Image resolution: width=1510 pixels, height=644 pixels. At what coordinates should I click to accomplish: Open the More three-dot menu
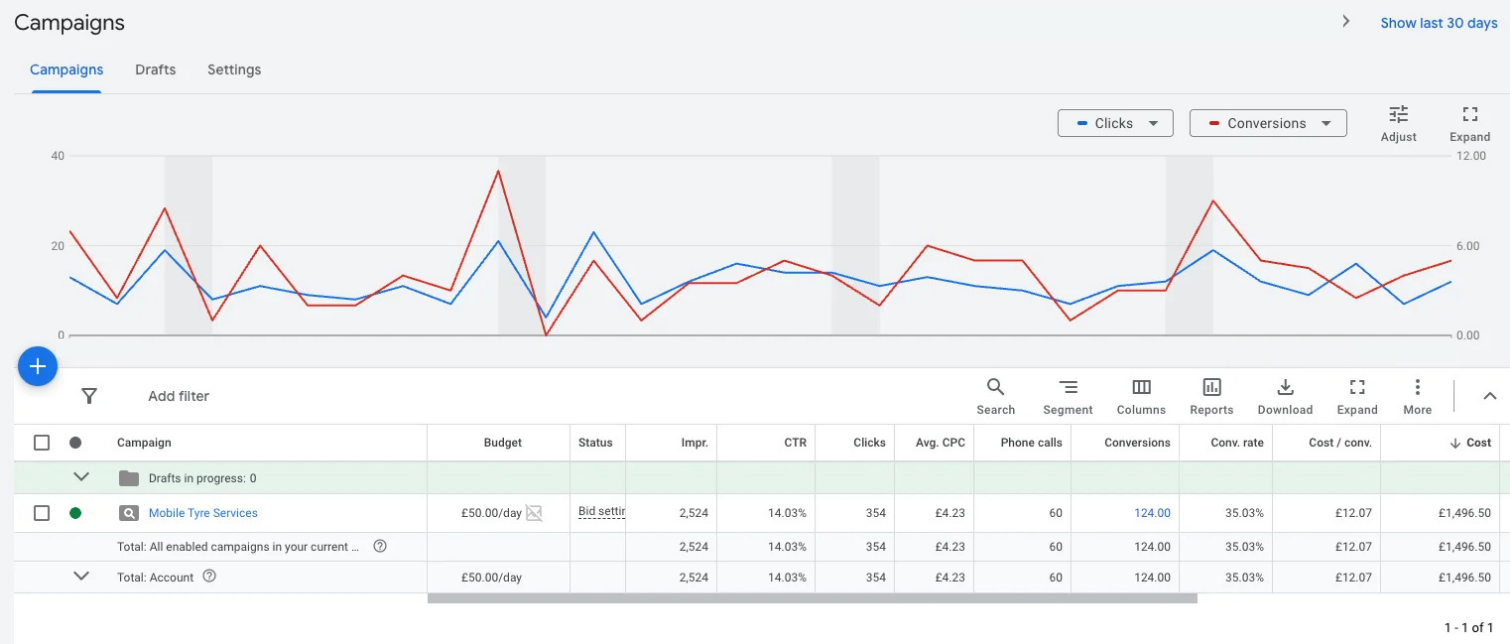(x=1417, y=396)
